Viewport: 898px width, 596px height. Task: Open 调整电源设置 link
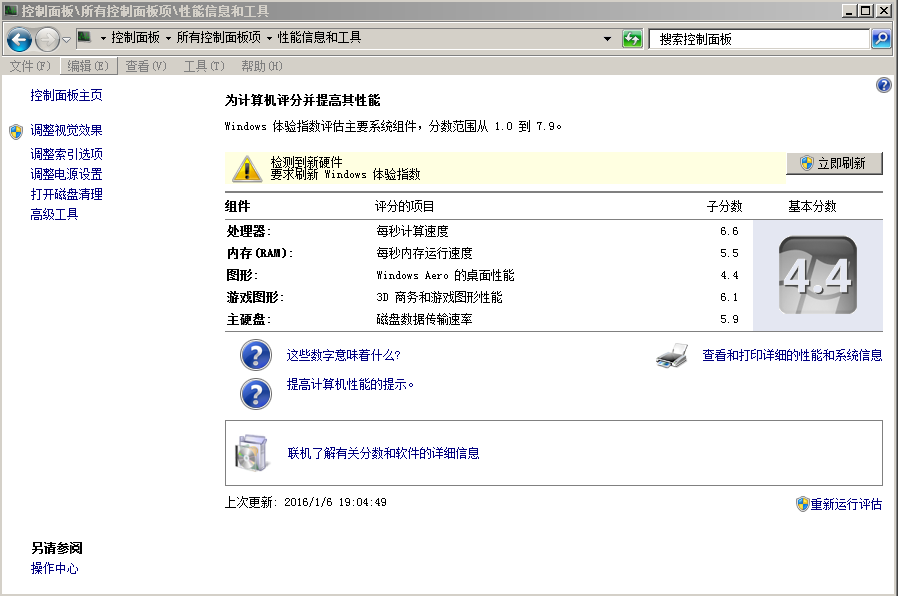coord(66,174)
